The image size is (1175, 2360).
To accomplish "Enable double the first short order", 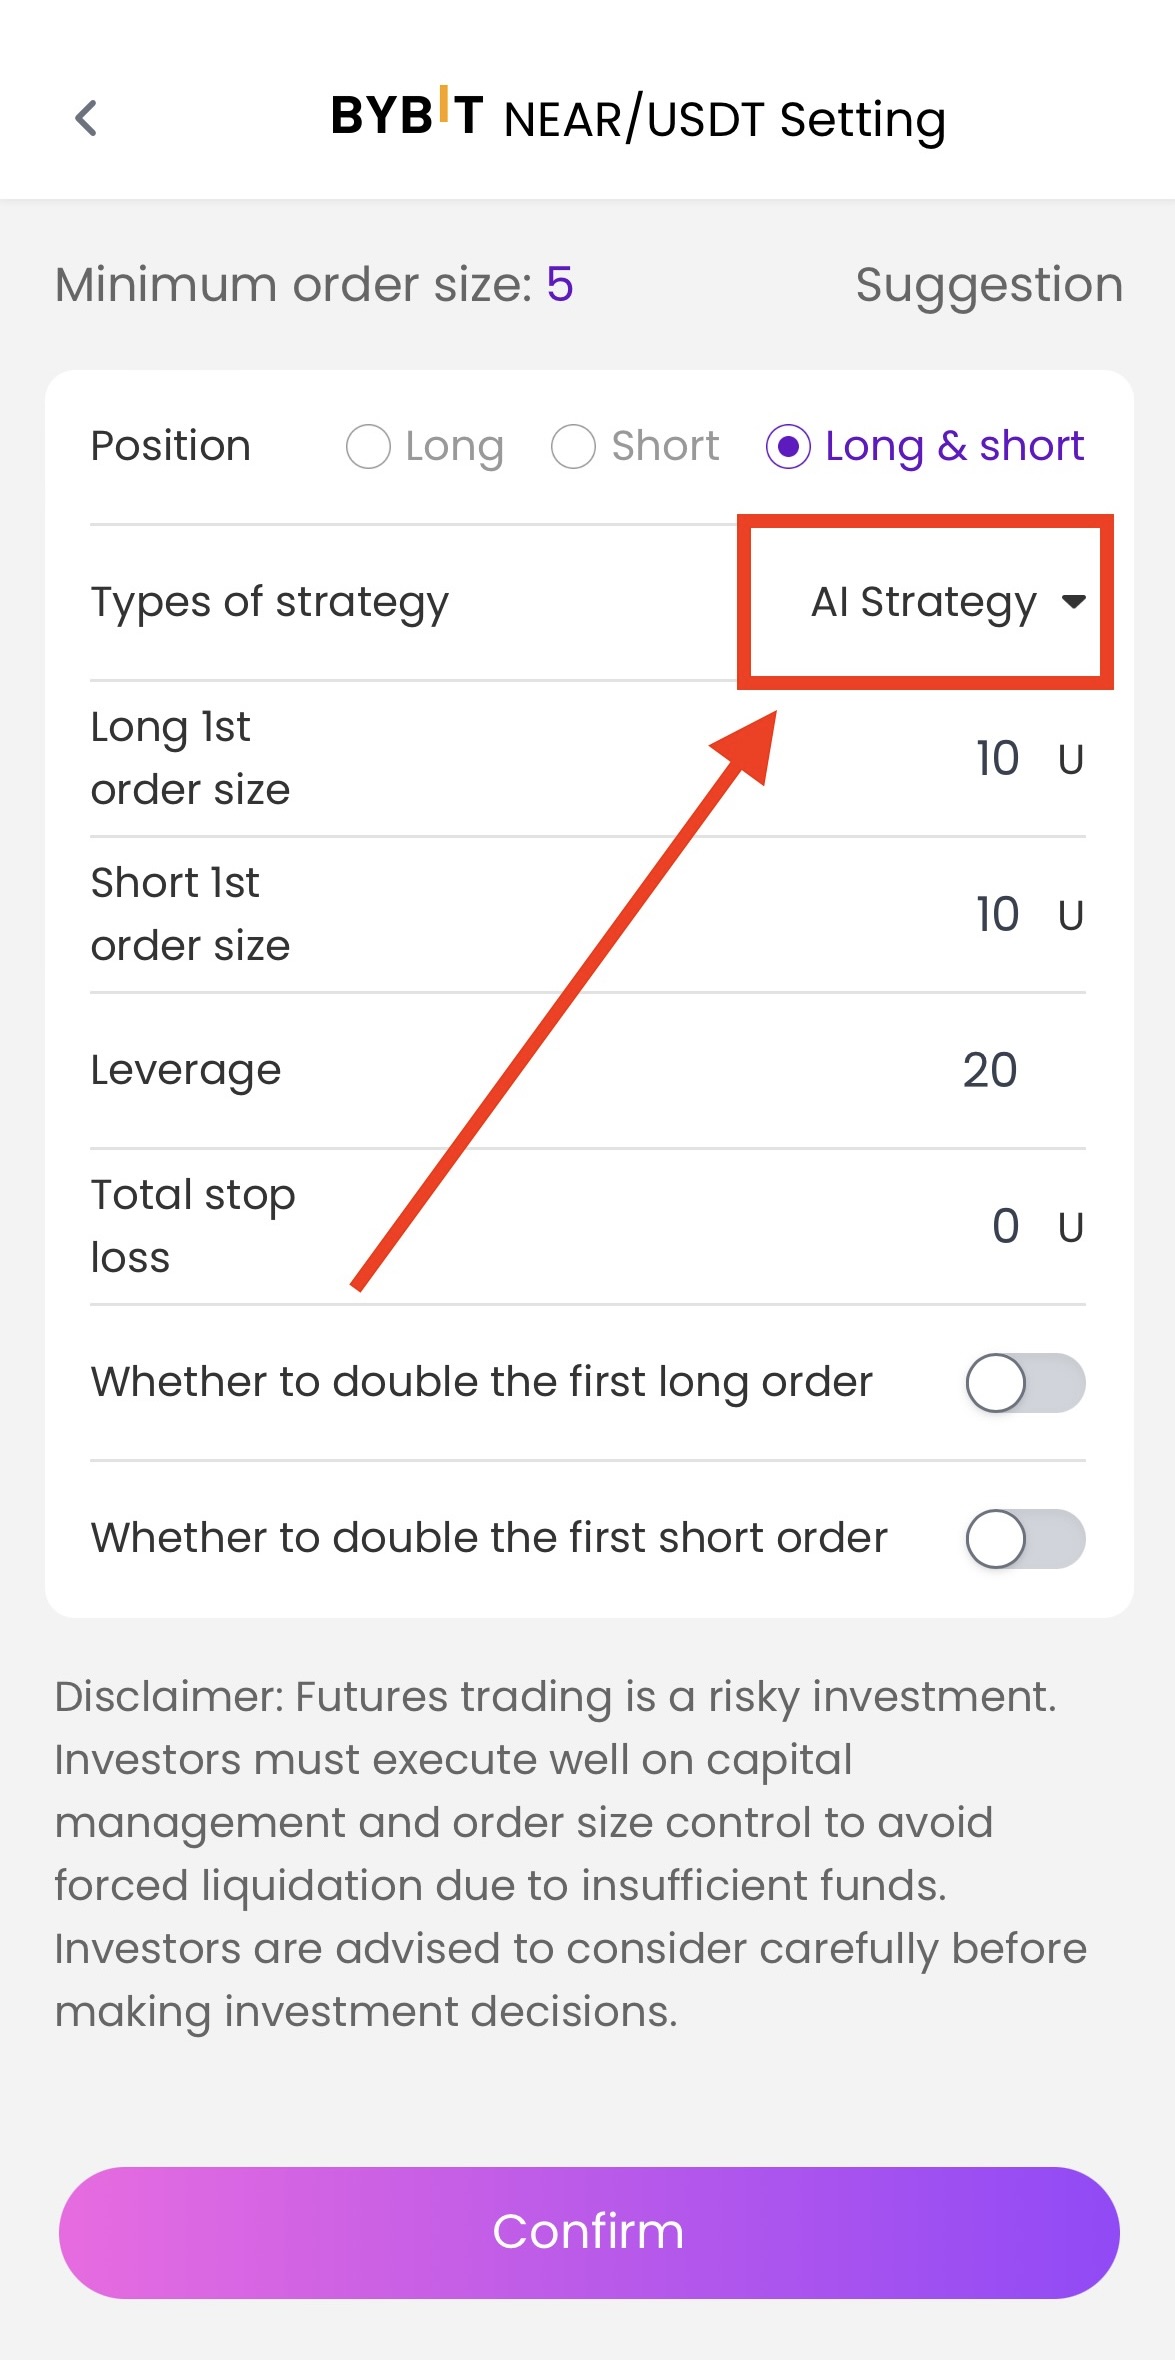I will [x=1025, y=1539].
